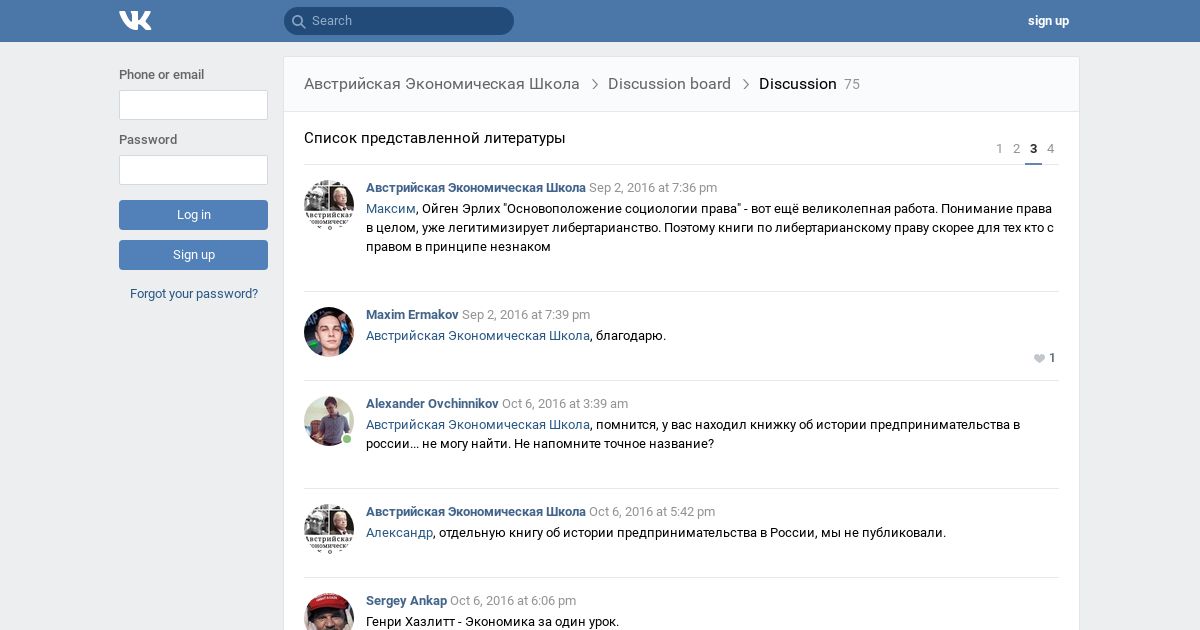Click group mention in Alexander Ovchinnikov's comment
Image resolution: width=1200 pixels, height=630 pixels.
tap(478, 425)
